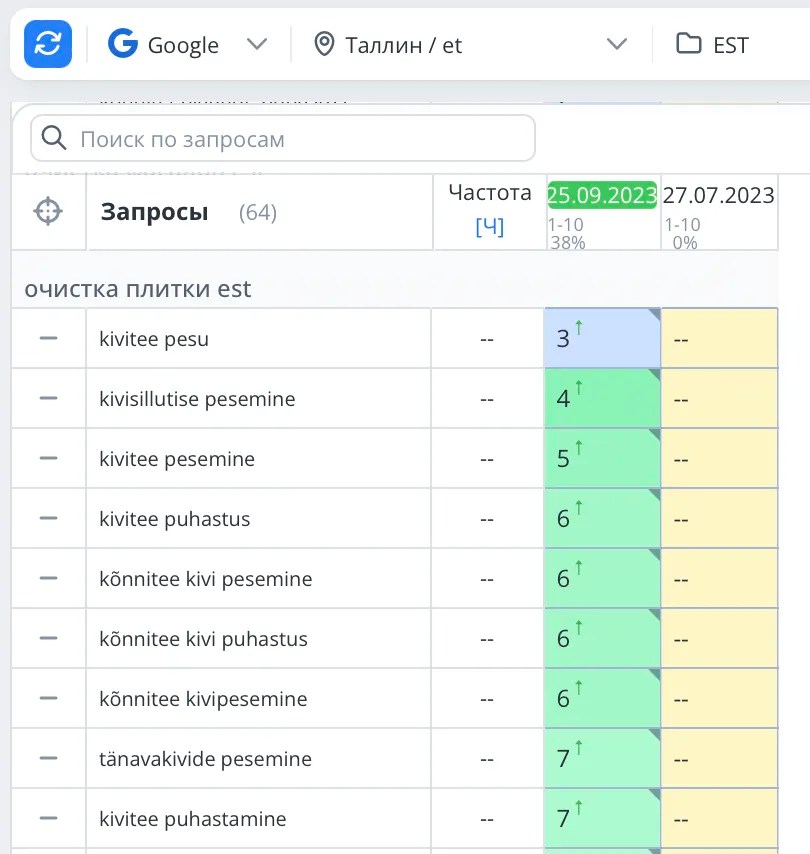Click the blue refresh sync icon
Image resolution: width=810 pixels, height=854 pixels.
(x=48, y=44)
